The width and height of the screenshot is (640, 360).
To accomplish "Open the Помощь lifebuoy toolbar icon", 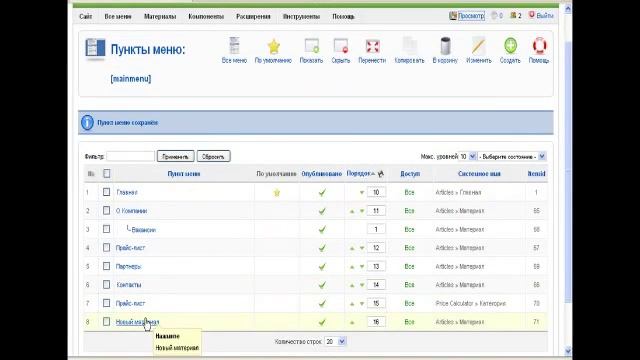I will tap(539, 50).
